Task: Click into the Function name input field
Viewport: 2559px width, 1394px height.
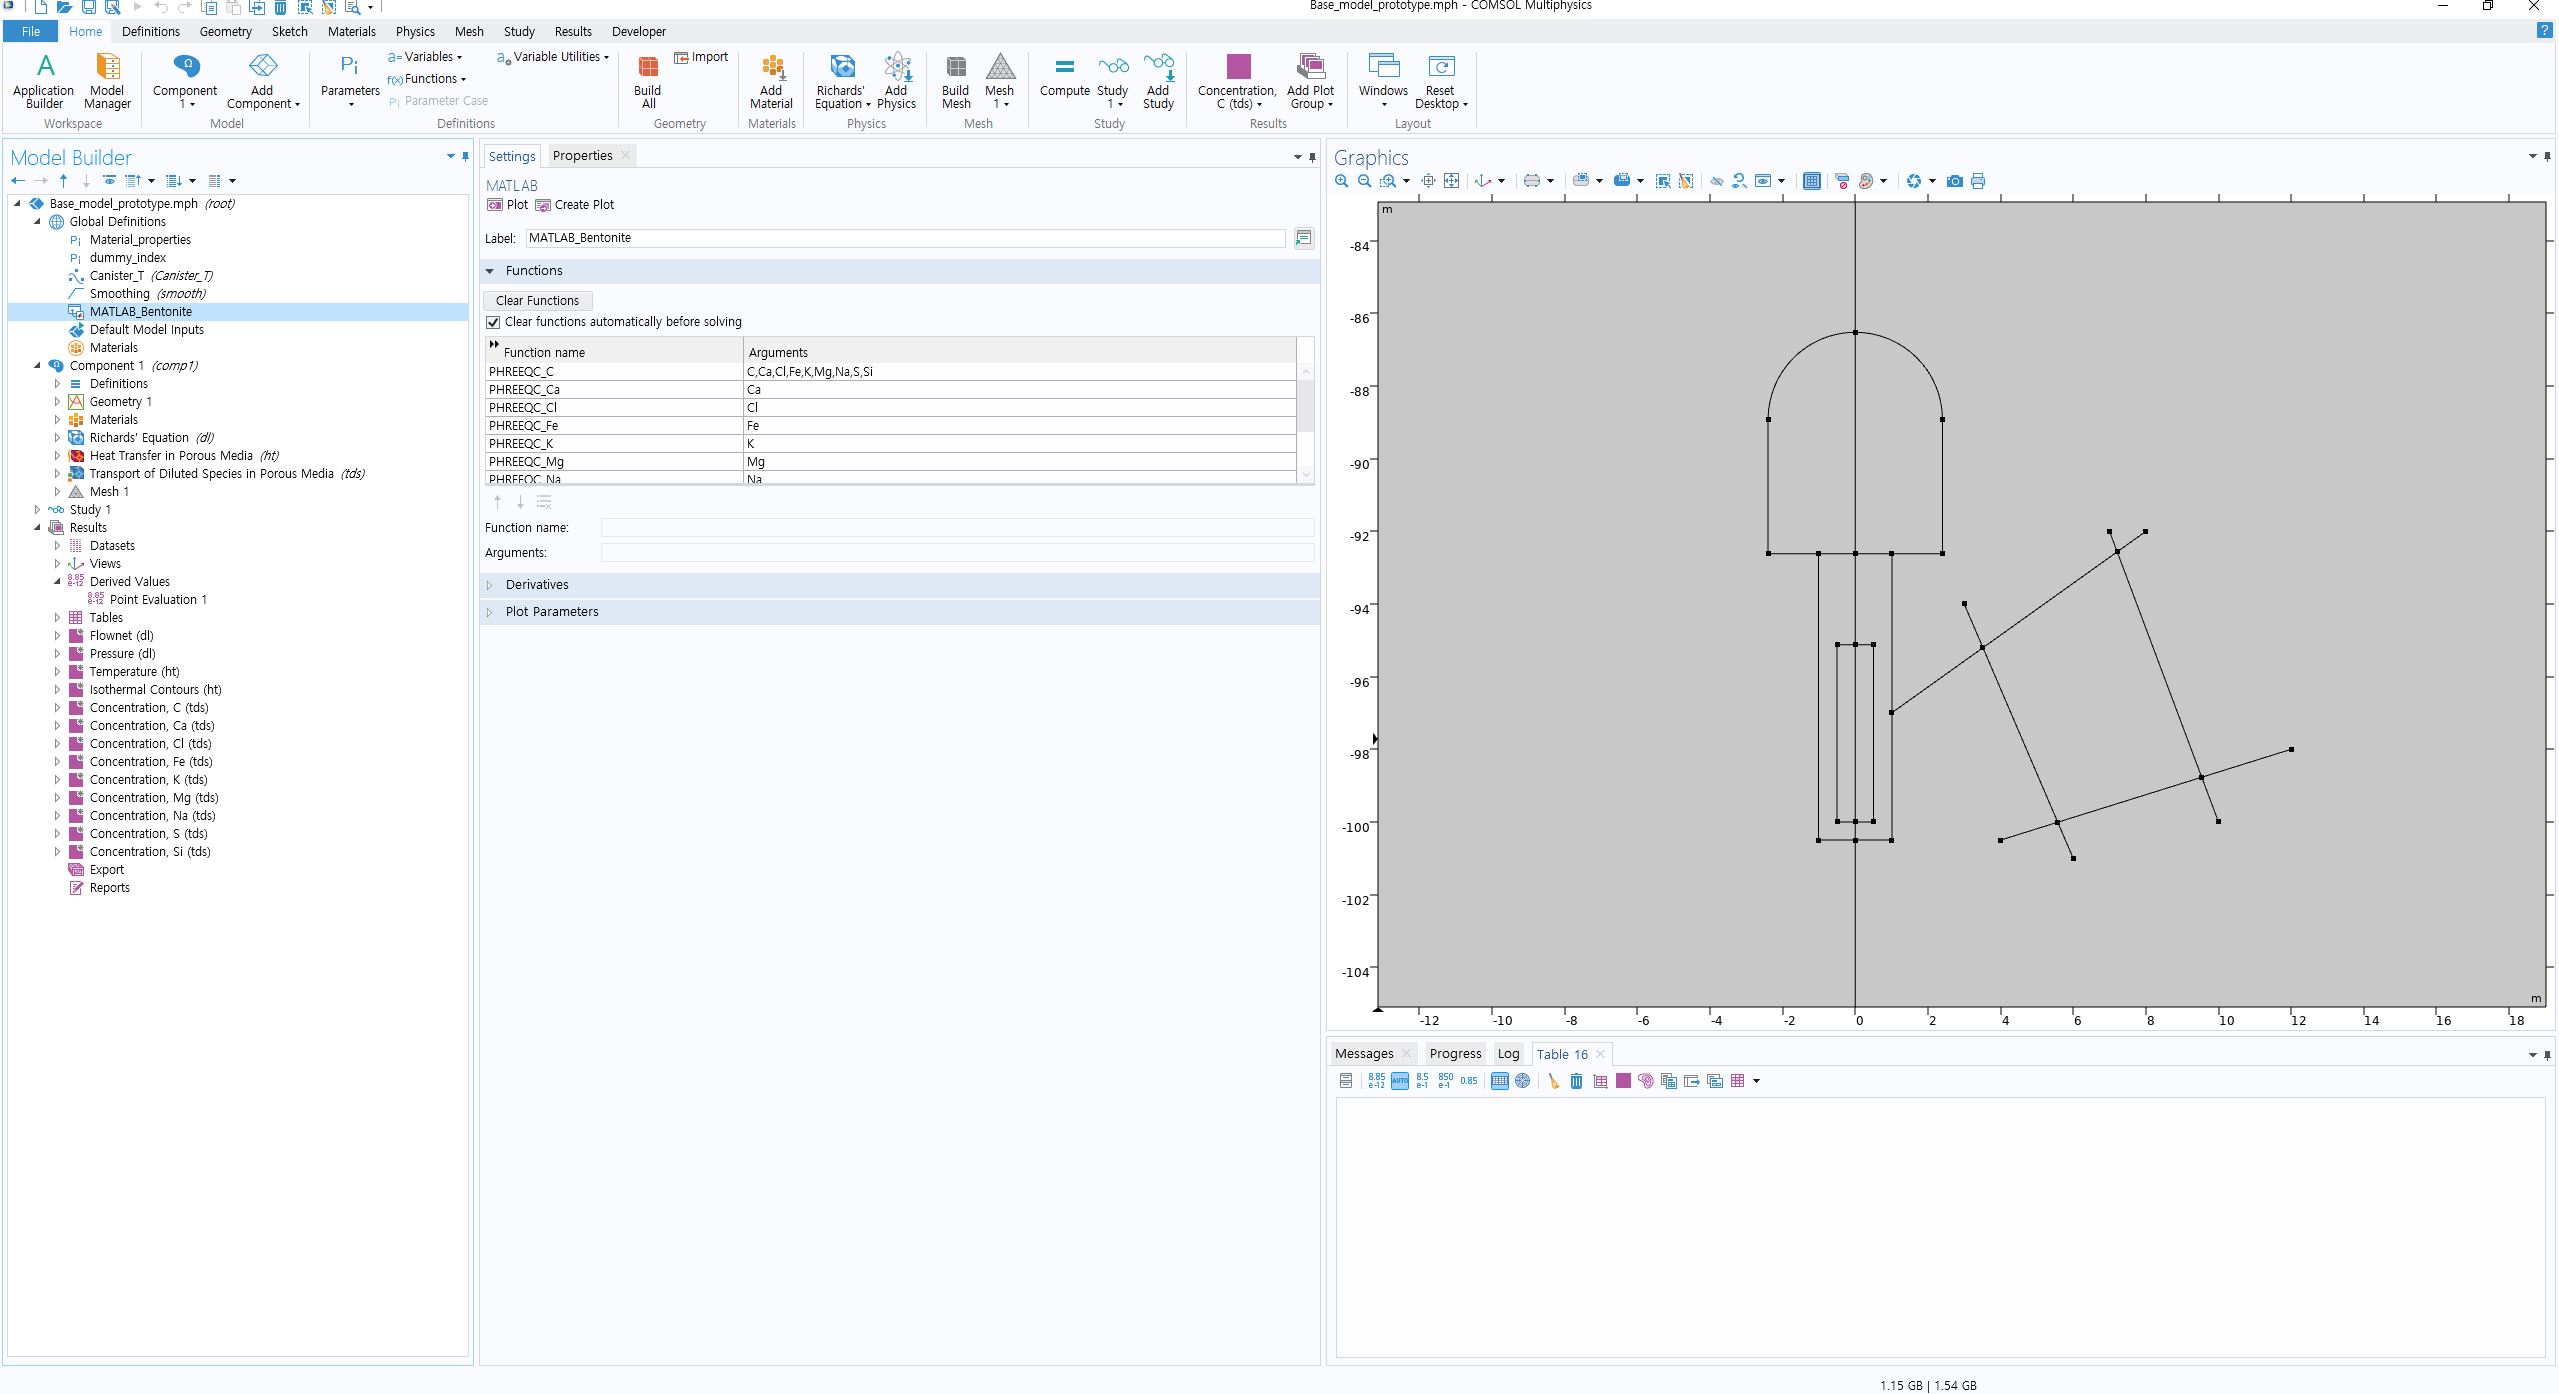Action: tap(956, 528)
